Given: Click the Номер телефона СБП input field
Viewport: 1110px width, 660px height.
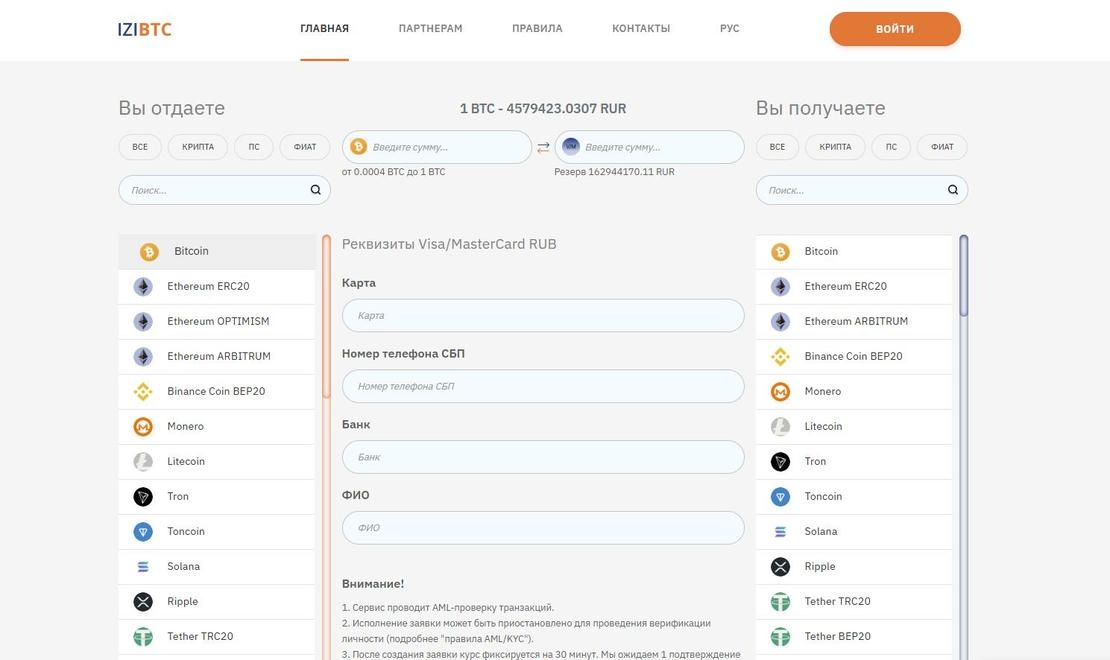Looking at the screenshot, I should click(543, 386).
